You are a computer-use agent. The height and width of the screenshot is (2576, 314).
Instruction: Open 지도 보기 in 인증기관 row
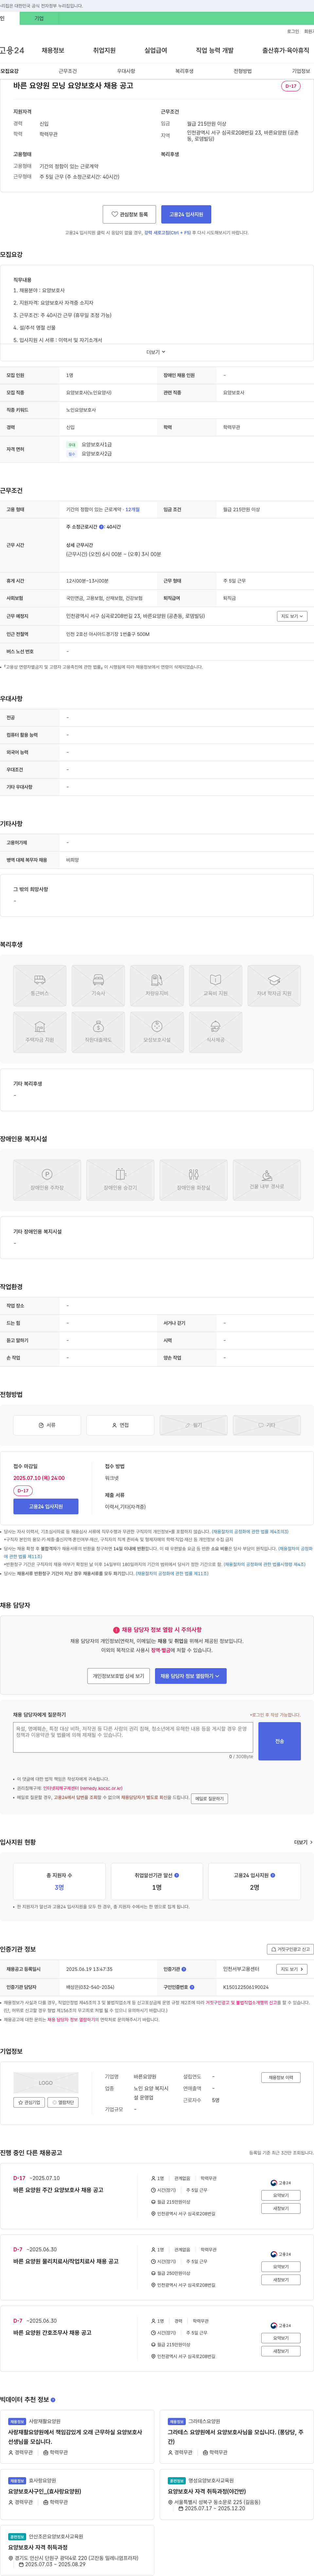[292, 1969]
